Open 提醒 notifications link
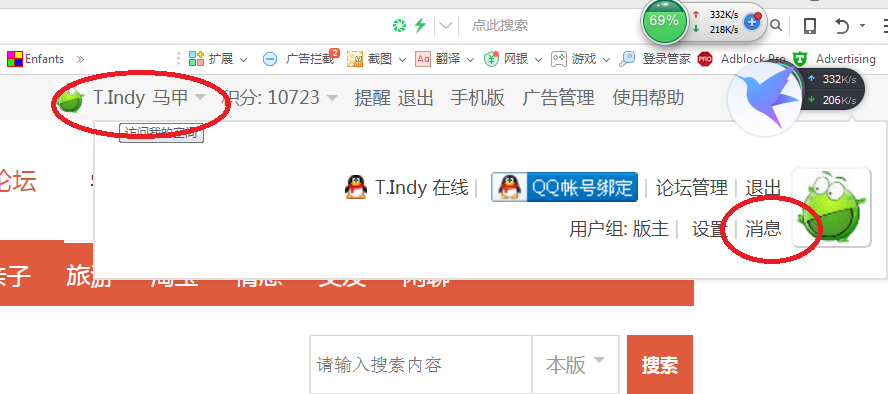This screenshot has height=394, width=888. tap(372, 98)
